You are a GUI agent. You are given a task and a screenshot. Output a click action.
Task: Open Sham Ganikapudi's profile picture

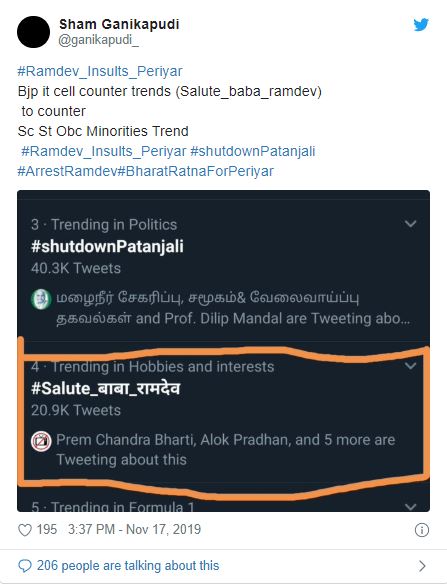pos(33,32)
